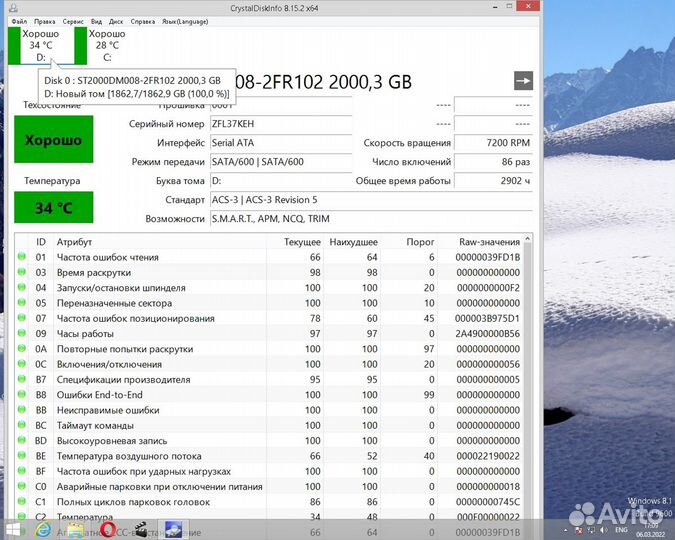Switch to CrystalDiskInfo taskbar button
Image resolution: width=675 pixels, height=540 pixels.
(173, 530)
